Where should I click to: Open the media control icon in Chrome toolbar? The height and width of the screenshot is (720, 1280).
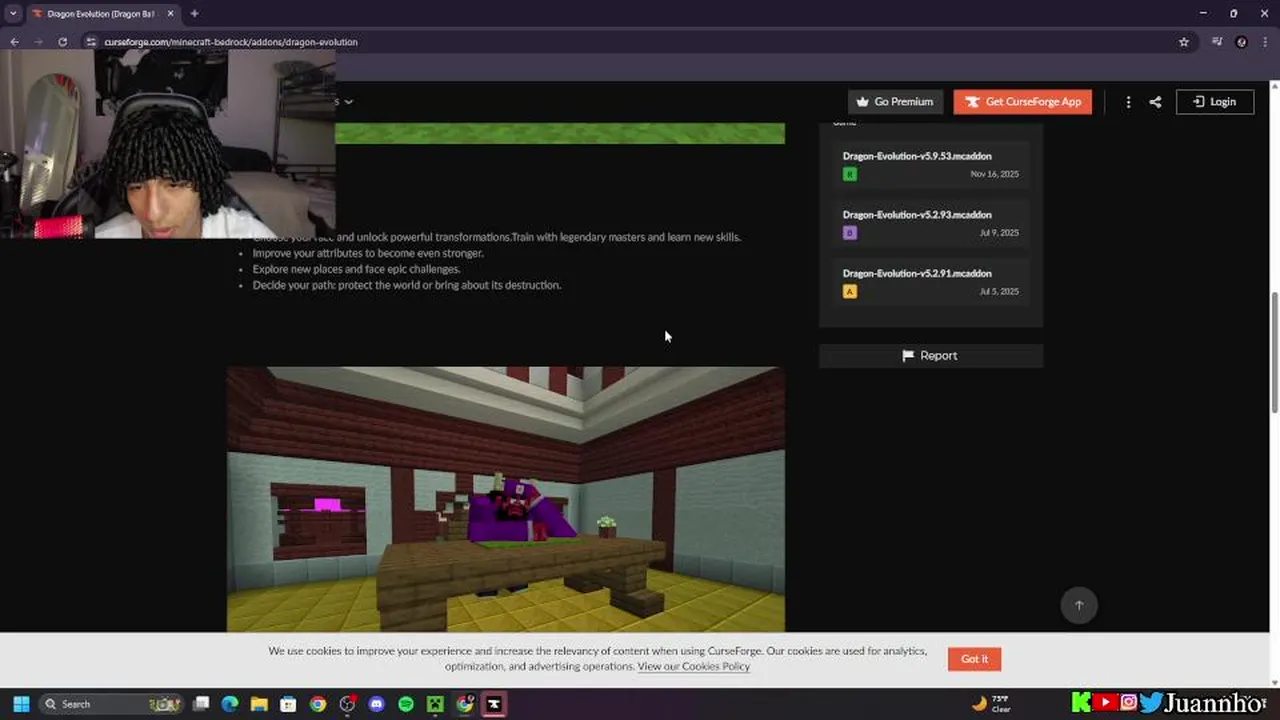1217,42
